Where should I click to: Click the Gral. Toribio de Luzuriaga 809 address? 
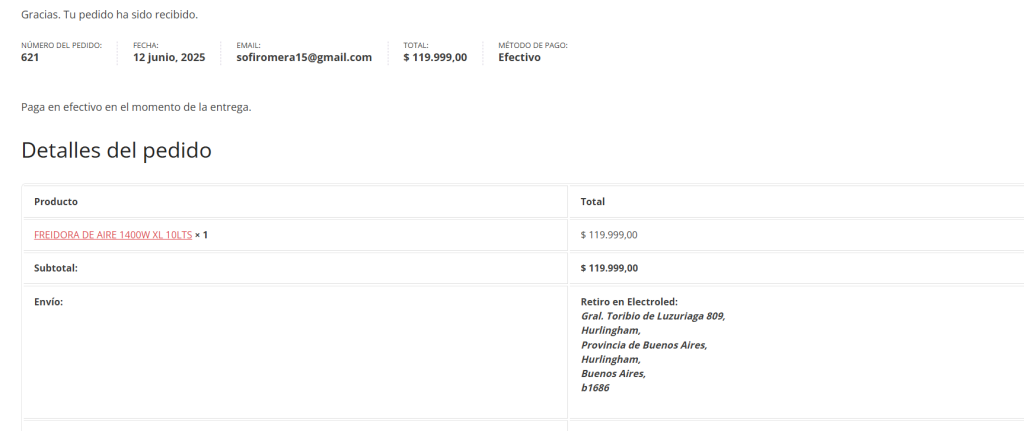(x=652, y=316)
